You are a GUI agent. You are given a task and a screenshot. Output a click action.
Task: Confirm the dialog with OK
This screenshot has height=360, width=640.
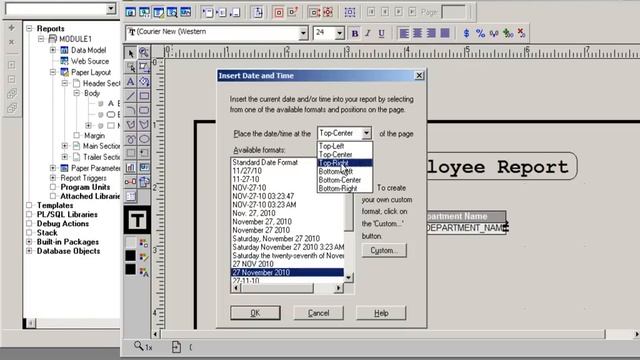(255, 313)
